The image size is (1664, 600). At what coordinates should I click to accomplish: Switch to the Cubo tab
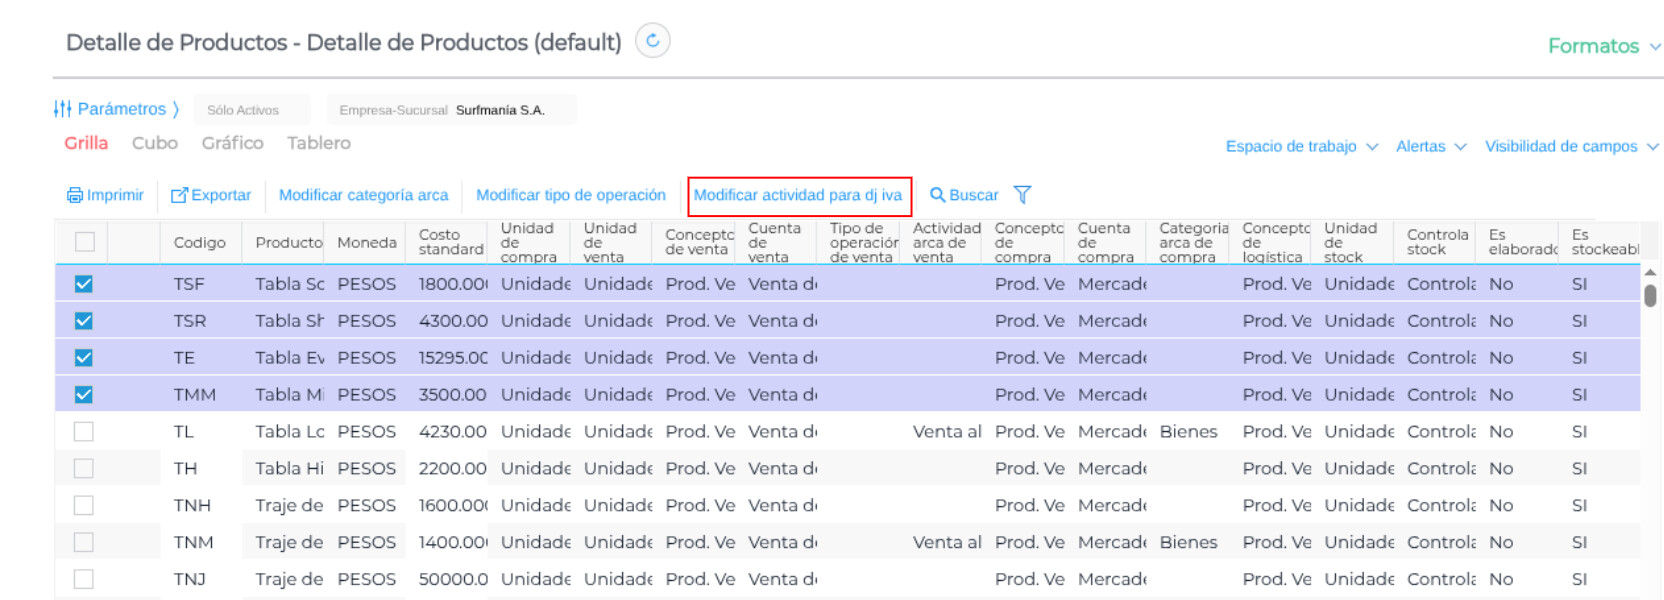click(155, 143)
